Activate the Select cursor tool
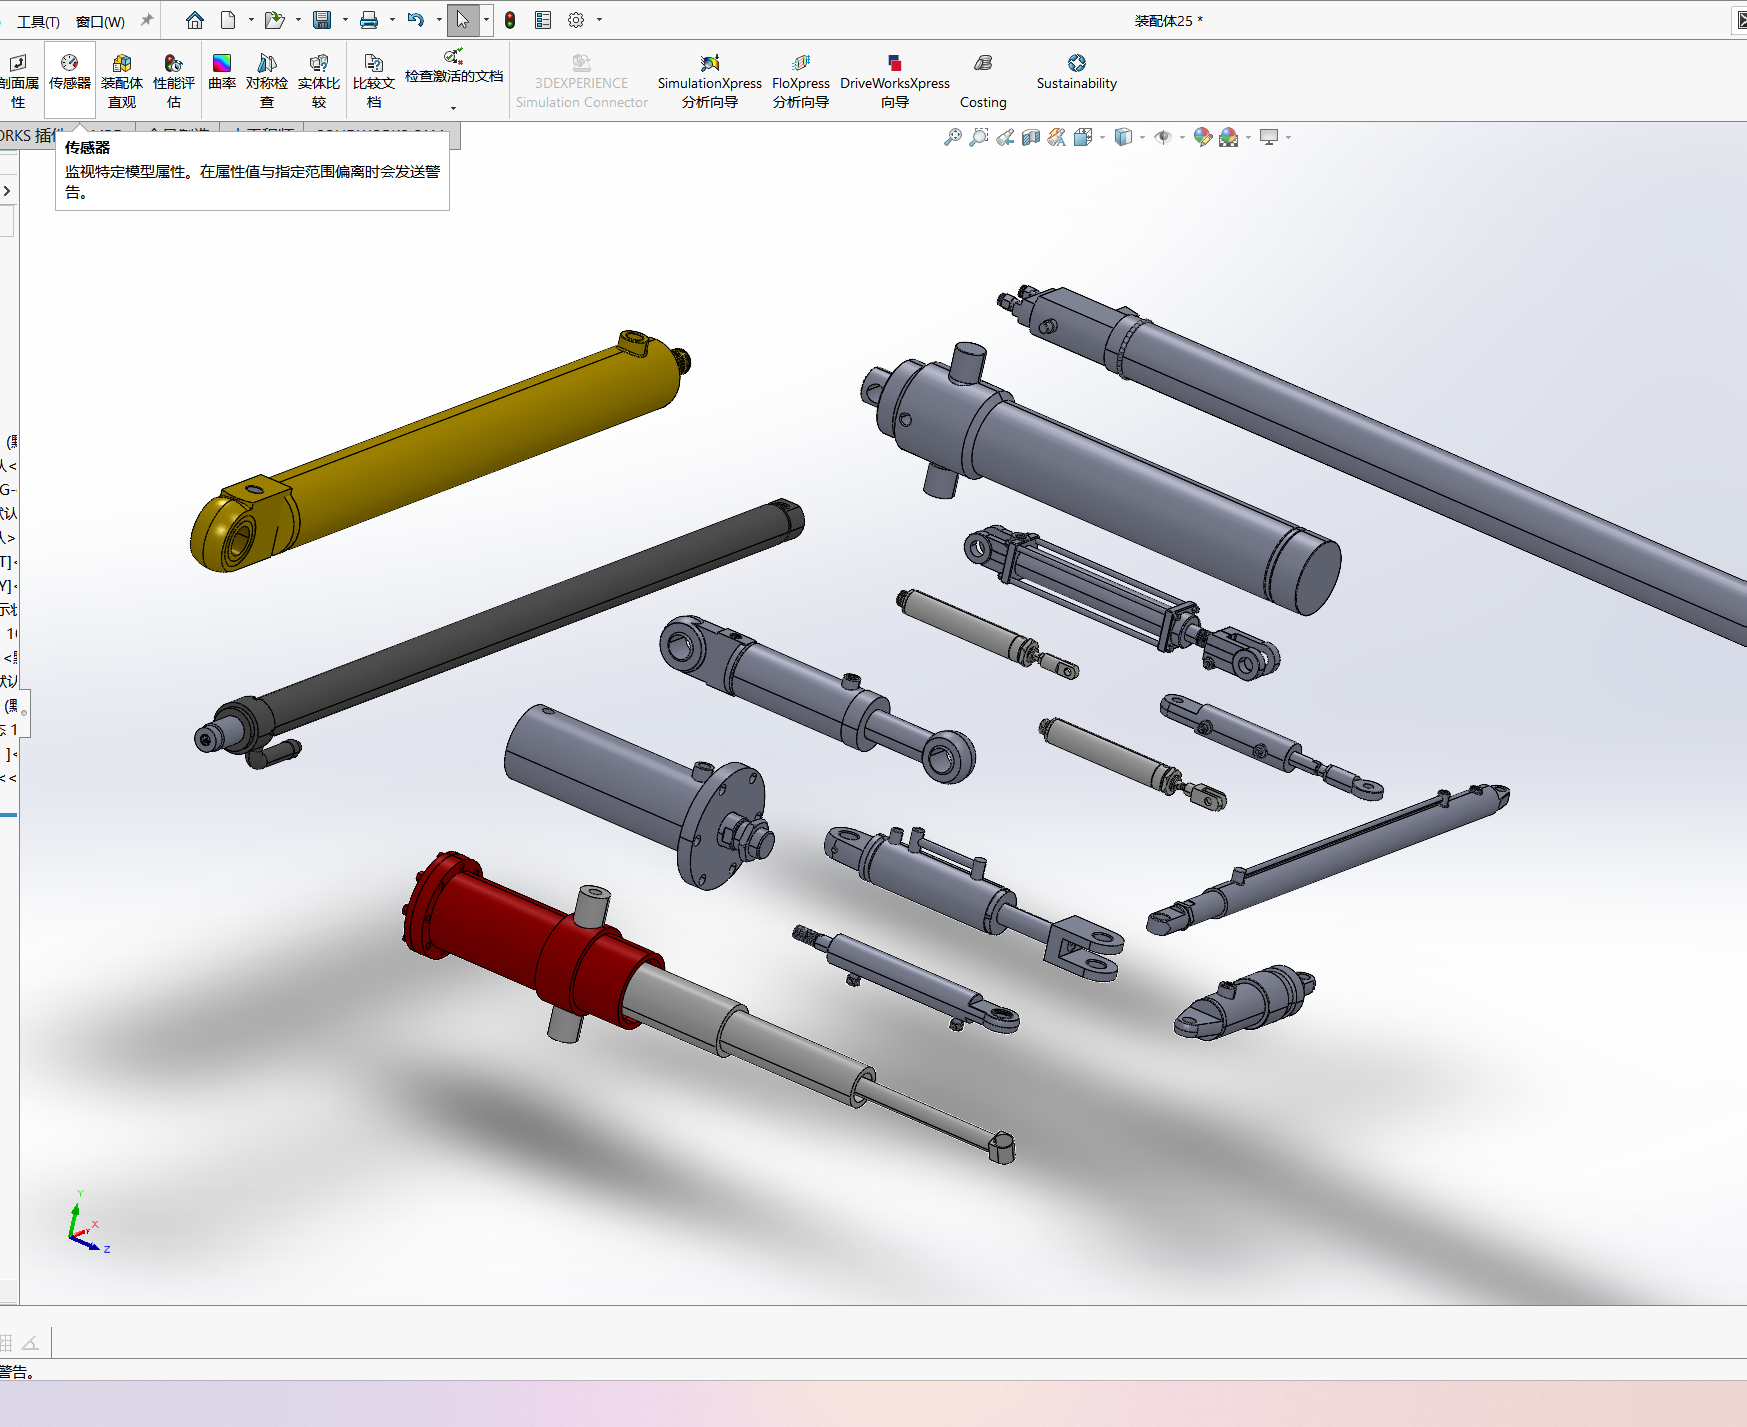This screenshot has width=1747, height=1427. point(462,20)
